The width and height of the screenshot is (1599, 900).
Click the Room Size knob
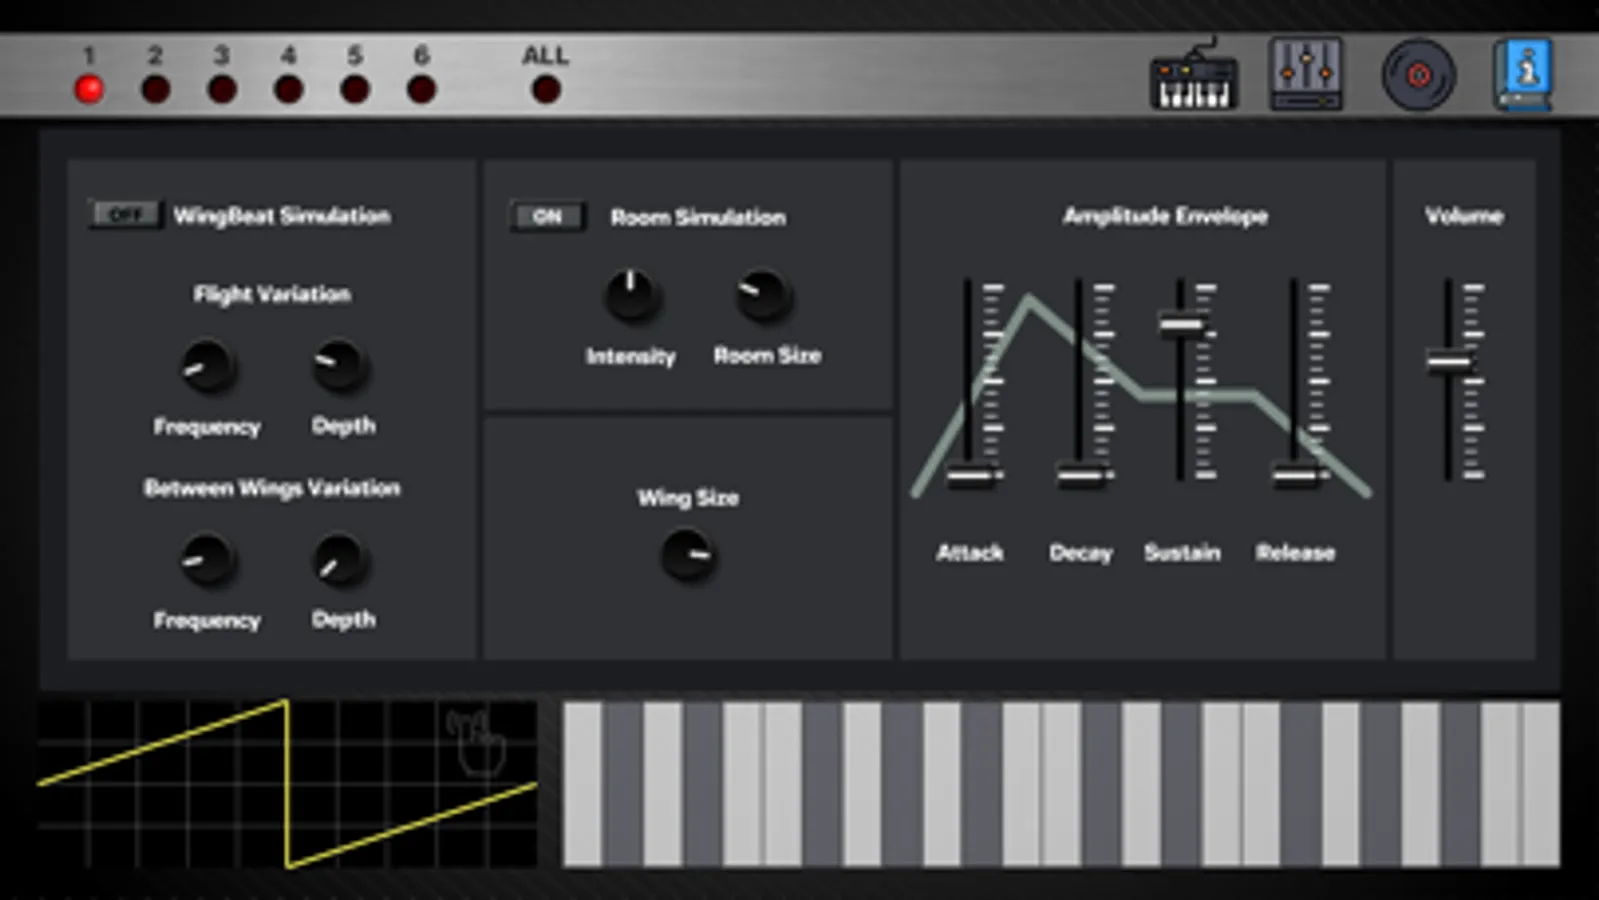(x=764, y=296)
